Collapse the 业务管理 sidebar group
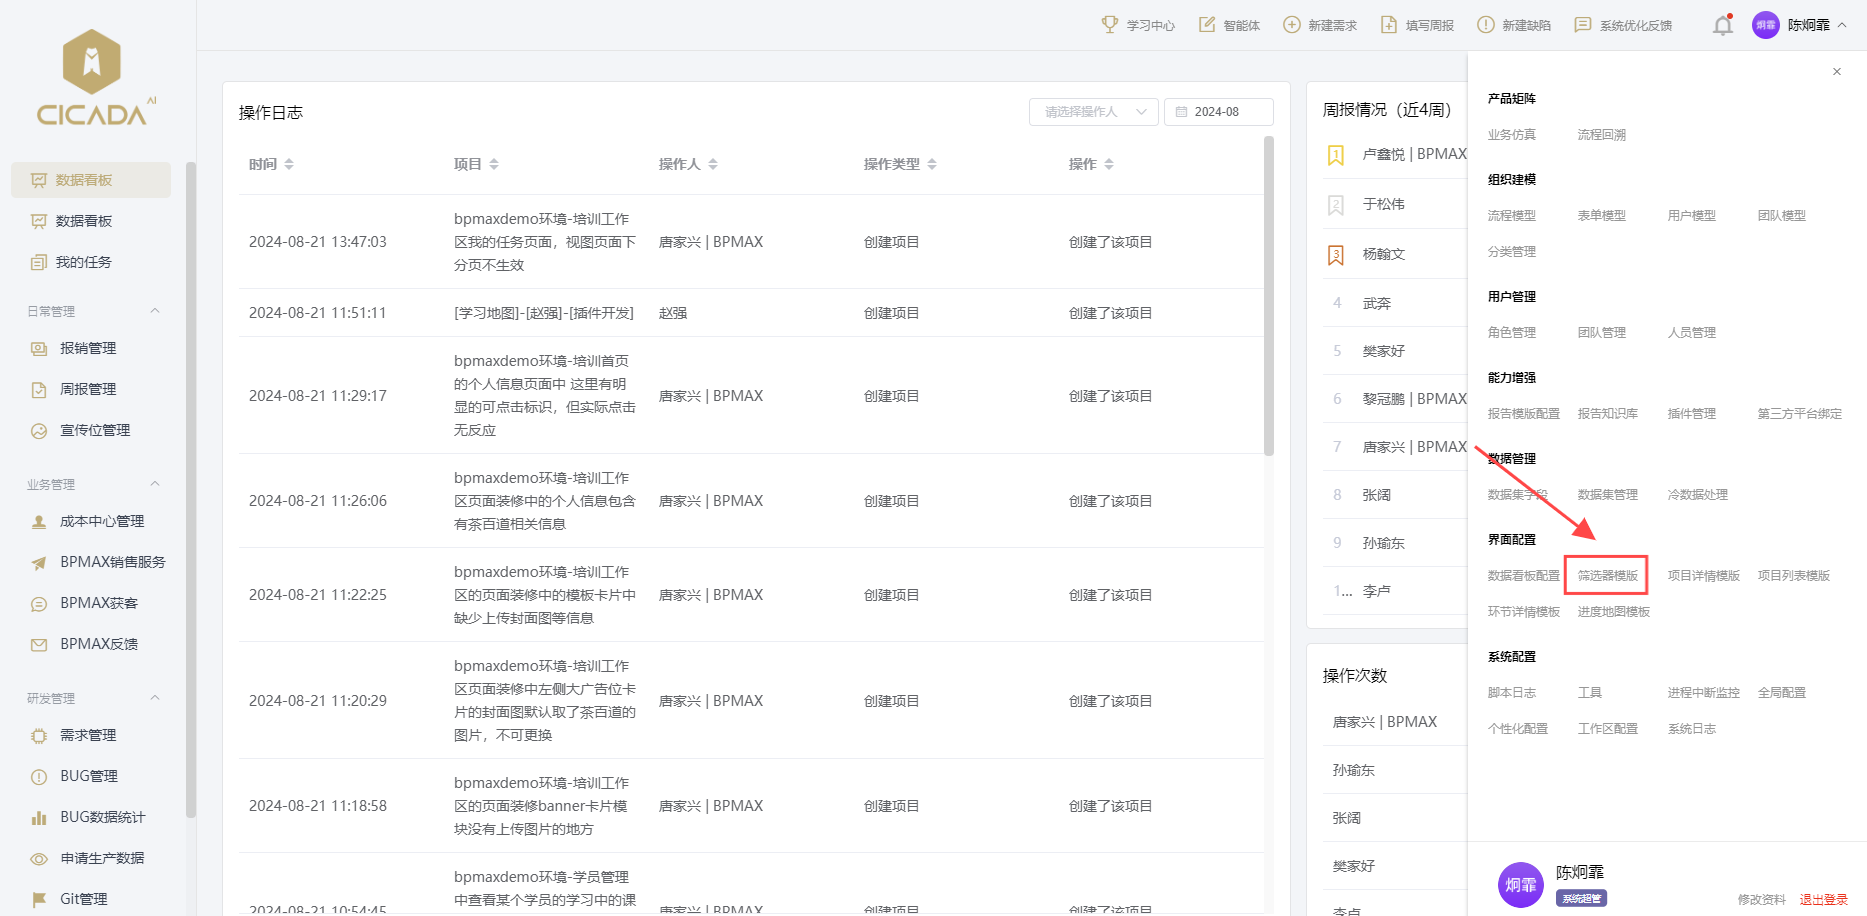The height and width of the screenshot is (916, 1867). click(x=155, y=484)
